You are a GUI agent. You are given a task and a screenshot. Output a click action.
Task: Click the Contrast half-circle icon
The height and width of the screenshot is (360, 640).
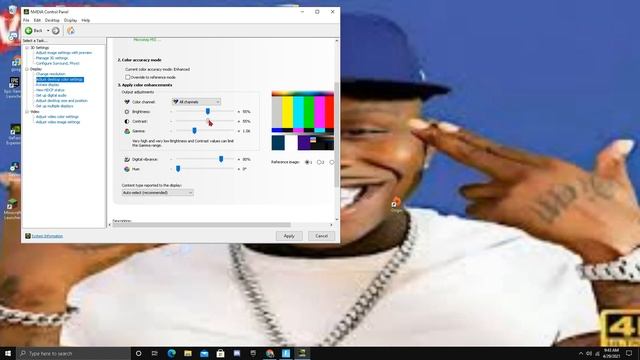pos(127,121)
